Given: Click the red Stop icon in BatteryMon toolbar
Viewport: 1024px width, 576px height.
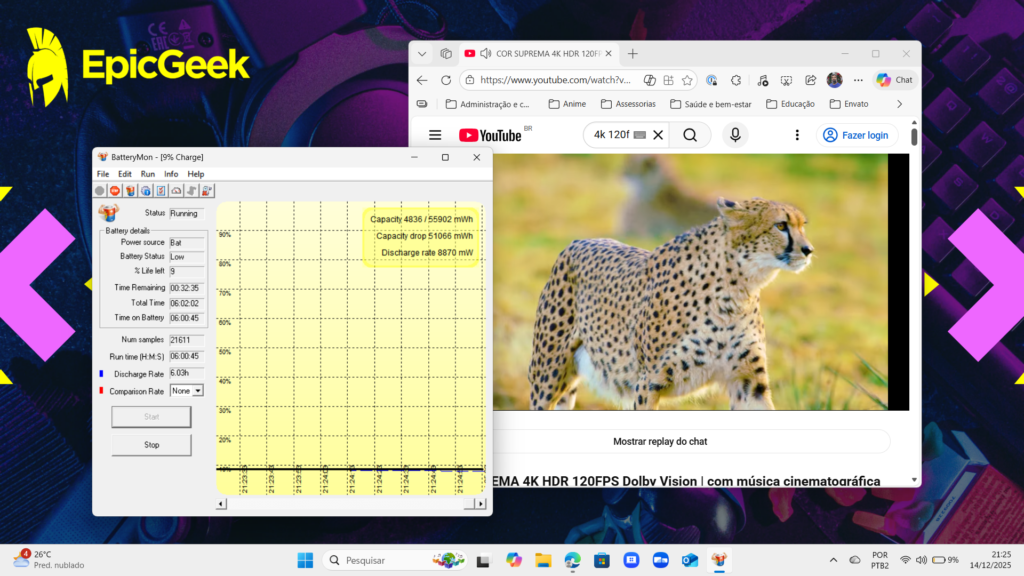Looking at the screenshot, I should 115,190.
